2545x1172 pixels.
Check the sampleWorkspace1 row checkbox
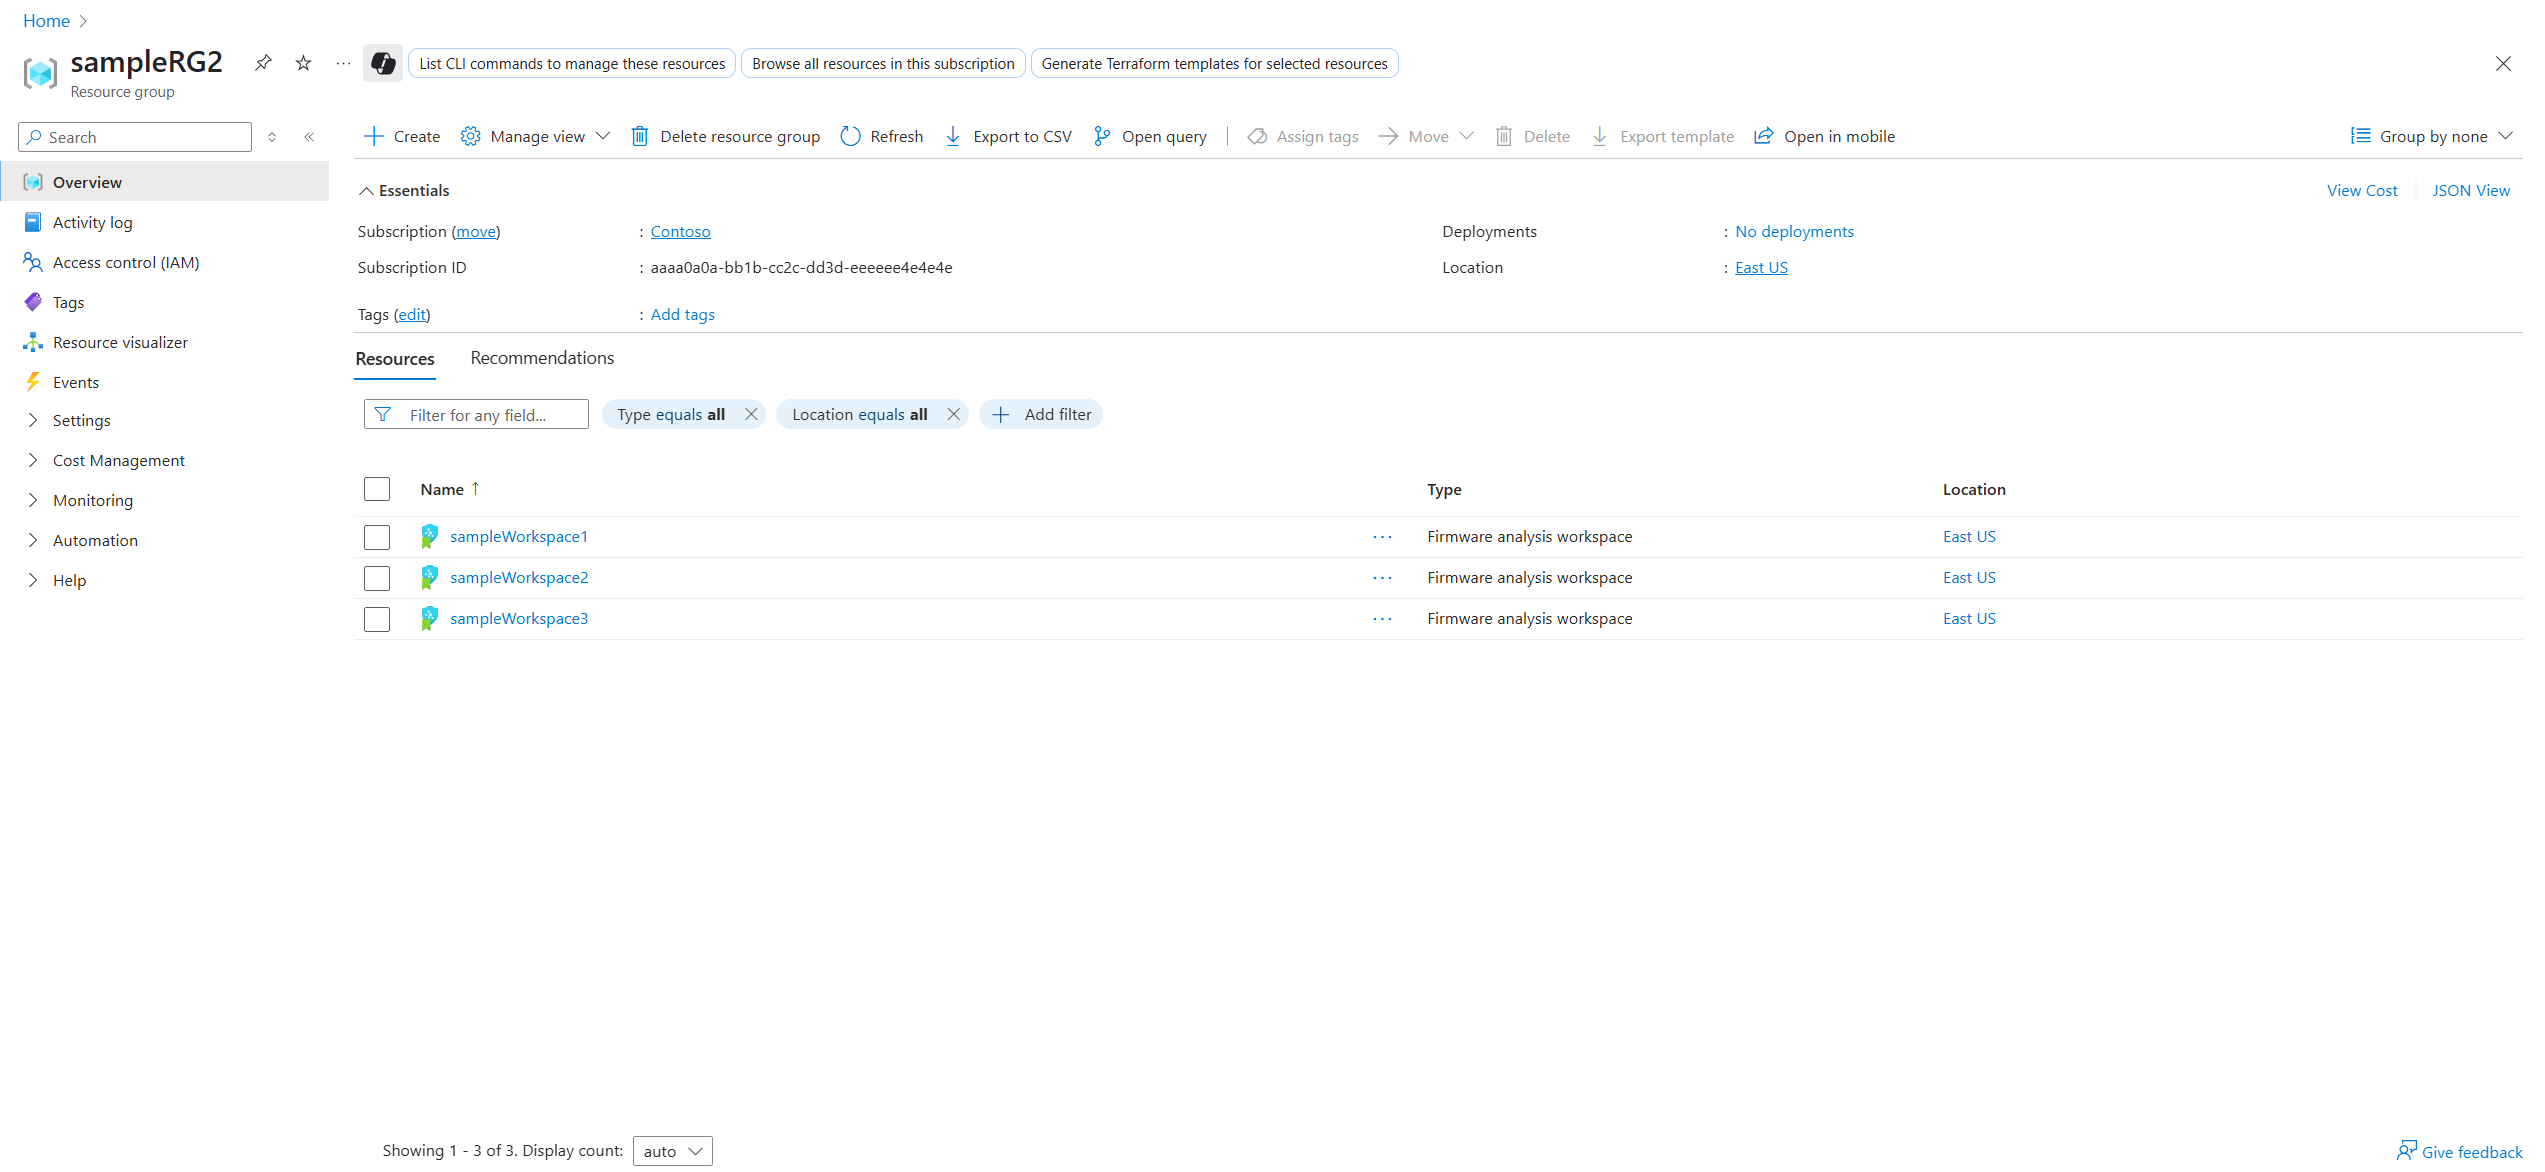tap(377, 537)
